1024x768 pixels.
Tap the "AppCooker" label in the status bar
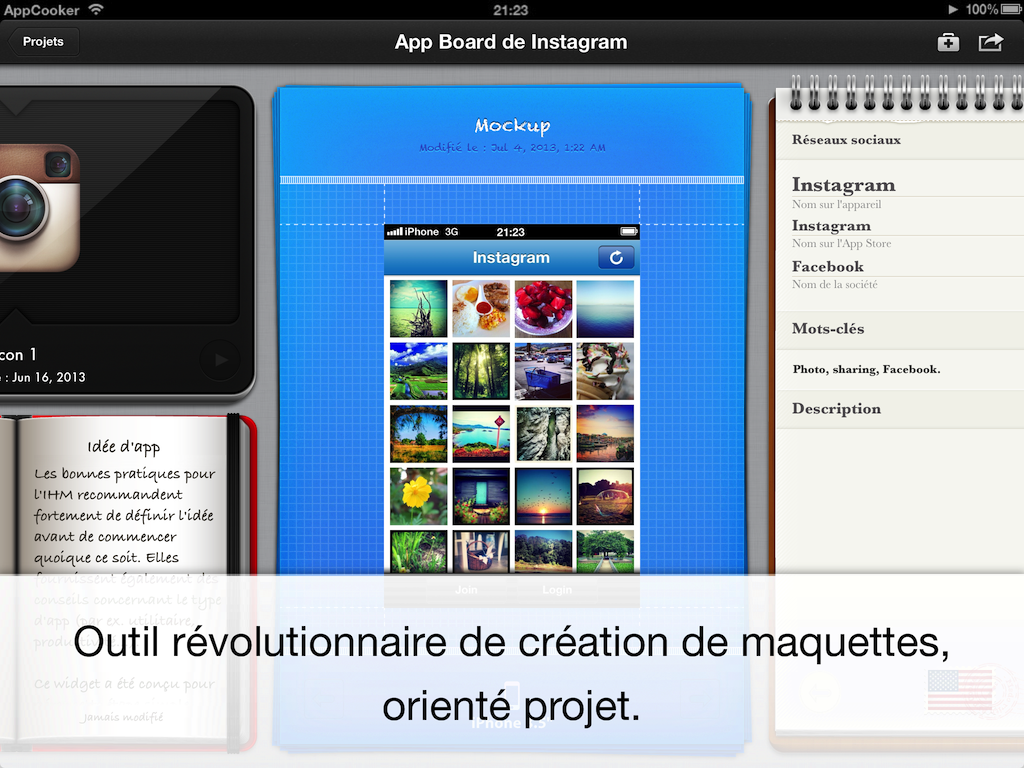42,10
